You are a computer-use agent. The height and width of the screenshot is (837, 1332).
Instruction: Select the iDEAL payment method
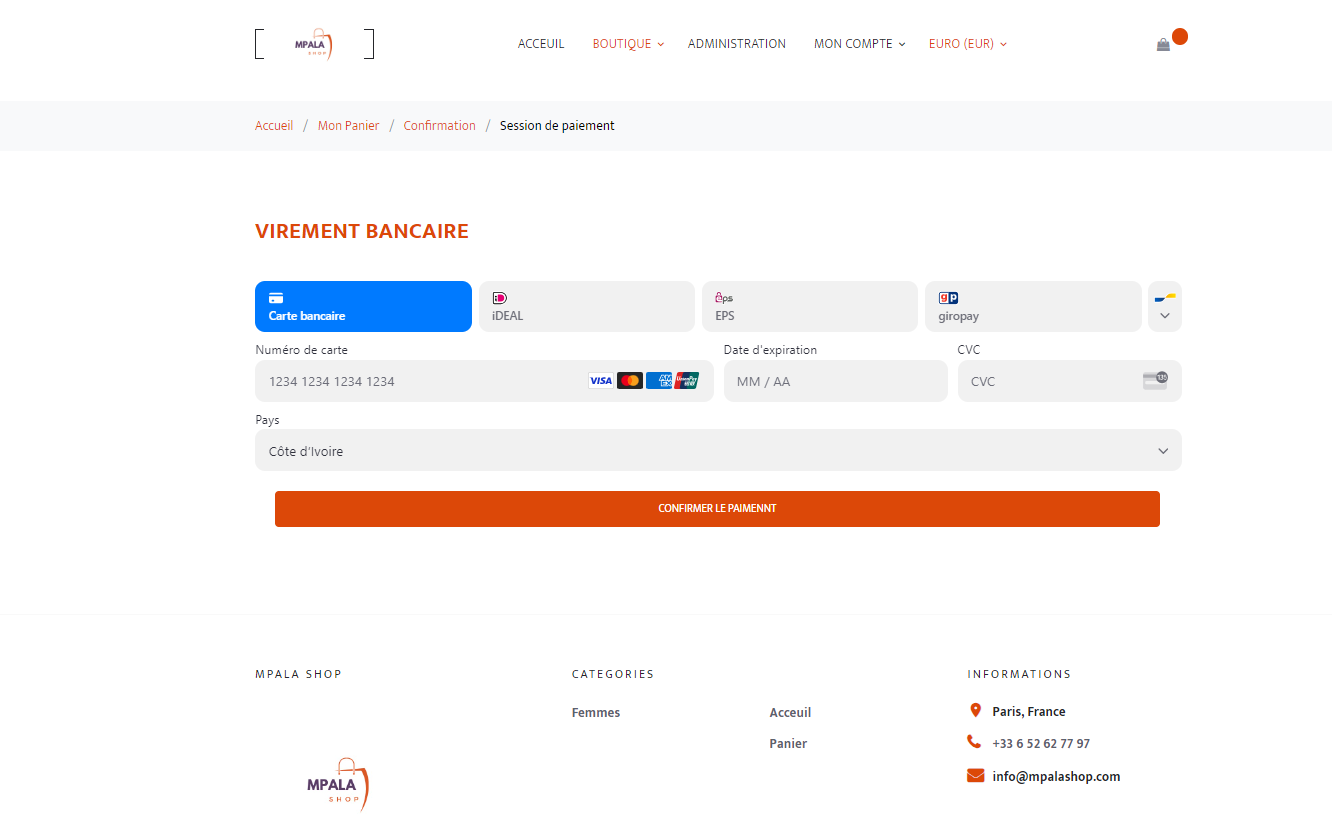586,306
